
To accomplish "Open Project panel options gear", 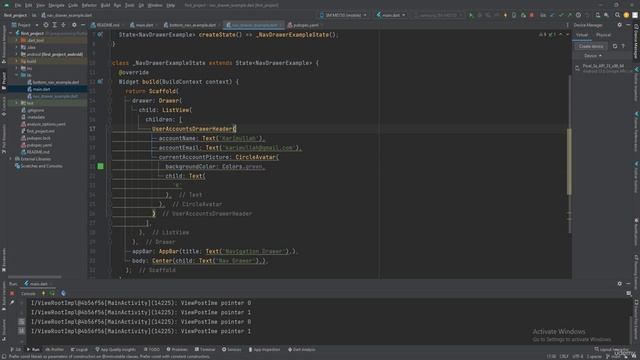I will [x=74, y=25].
